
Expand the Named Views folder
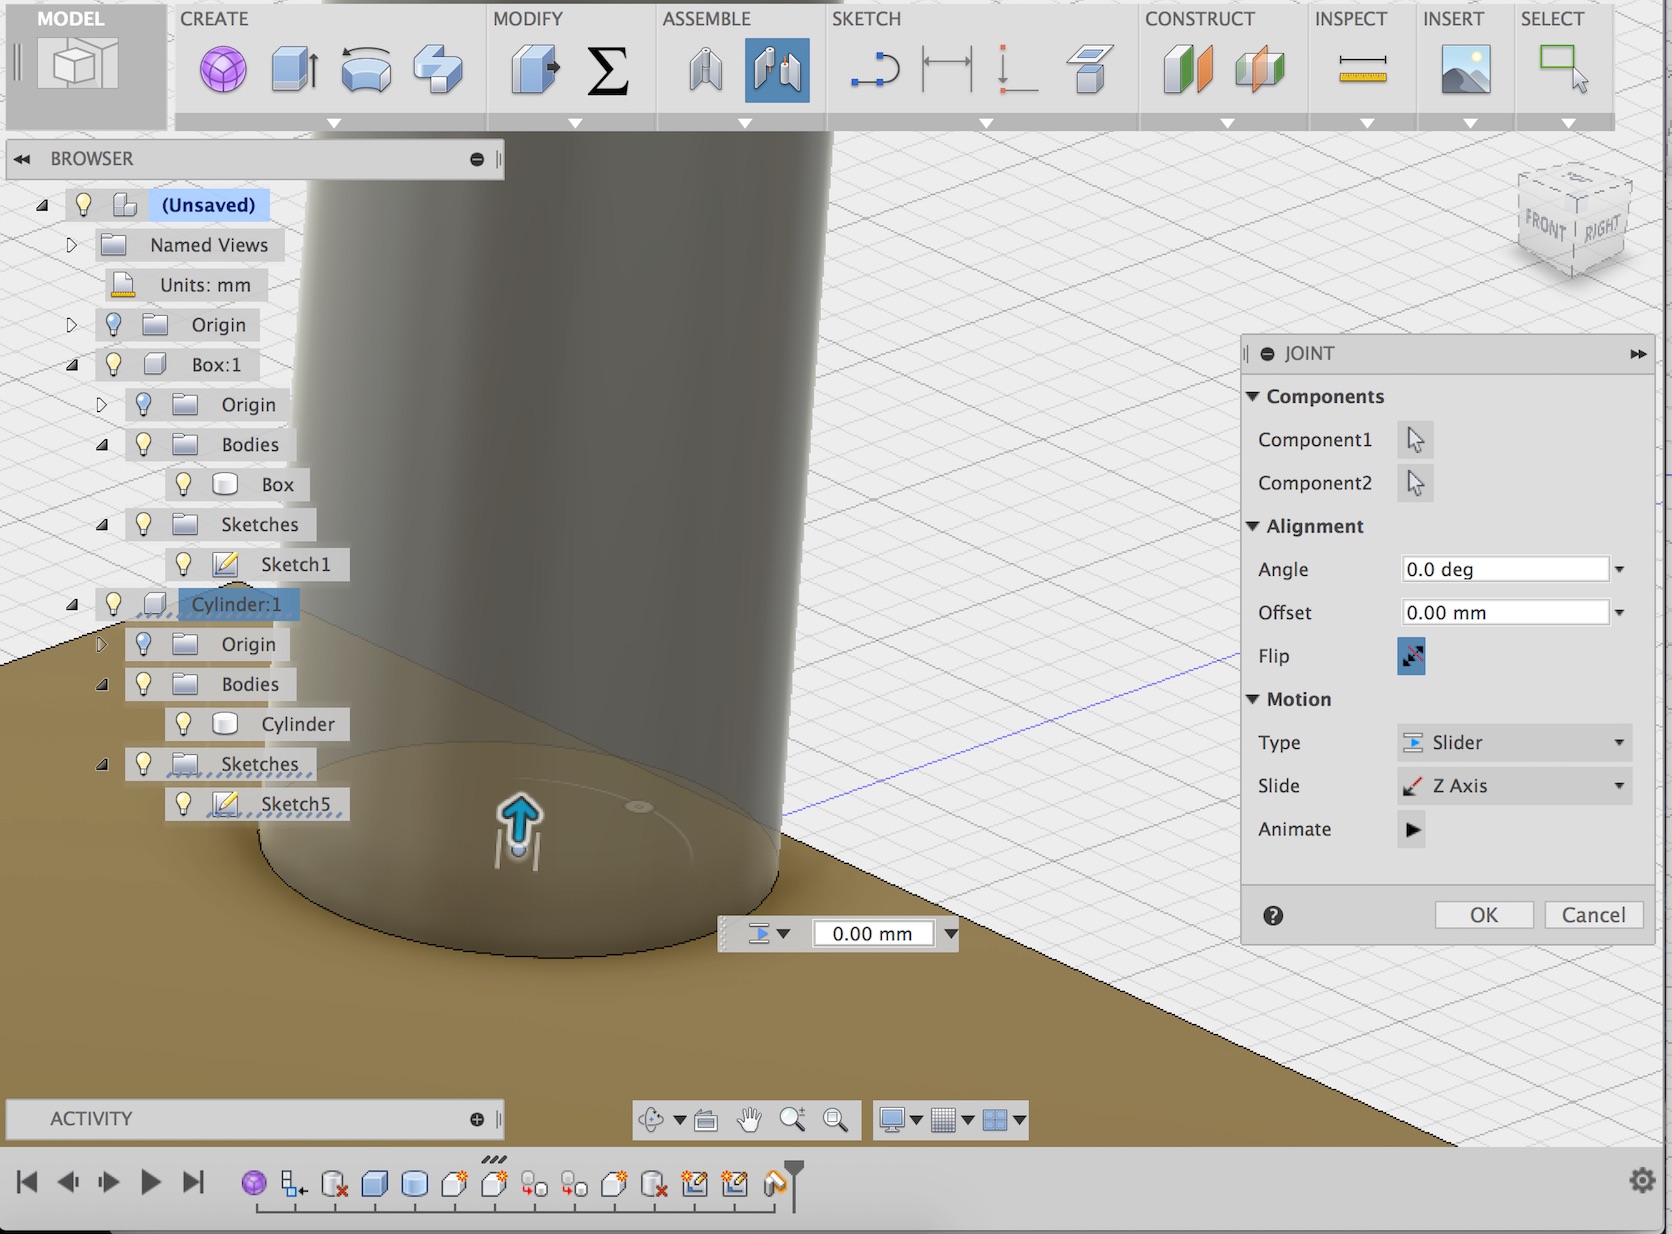[x=71, y=245]
